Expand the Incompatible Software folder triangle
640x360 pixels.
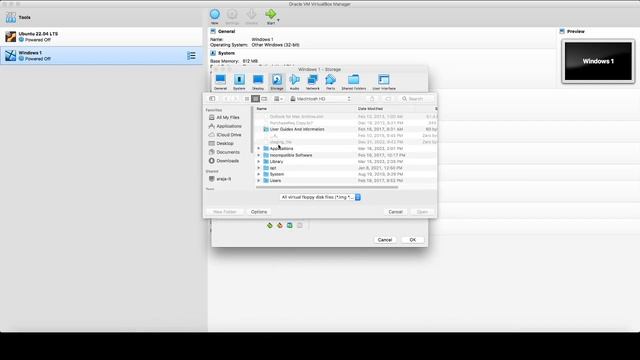tap(258, 155)
